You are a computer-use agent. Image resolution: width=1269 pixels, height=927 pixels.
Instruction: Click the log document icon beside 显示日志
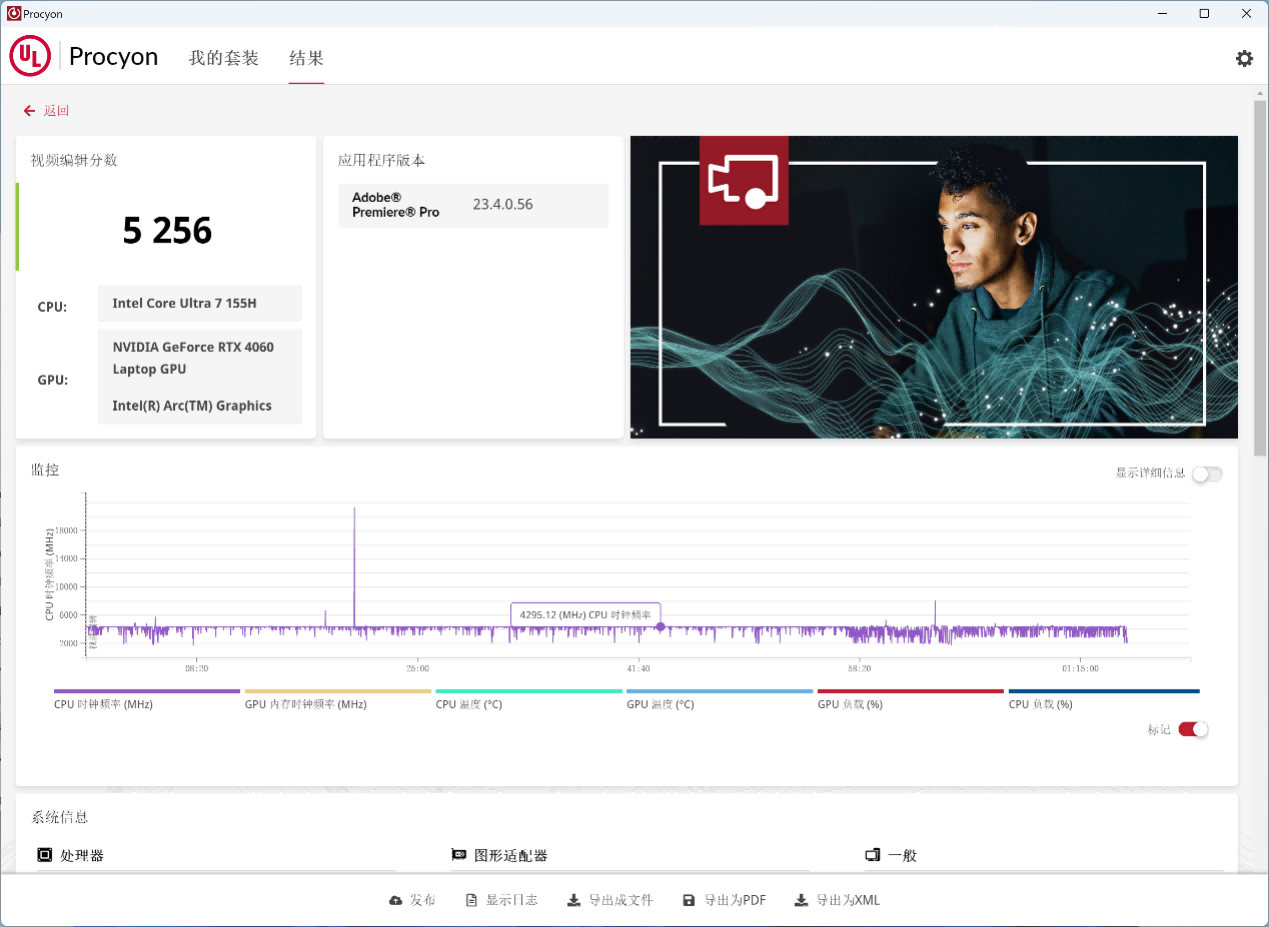[470, 900]
